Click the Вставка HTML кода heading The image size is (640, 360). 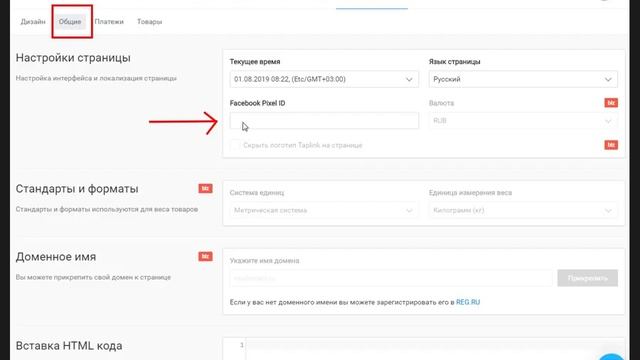69,346
